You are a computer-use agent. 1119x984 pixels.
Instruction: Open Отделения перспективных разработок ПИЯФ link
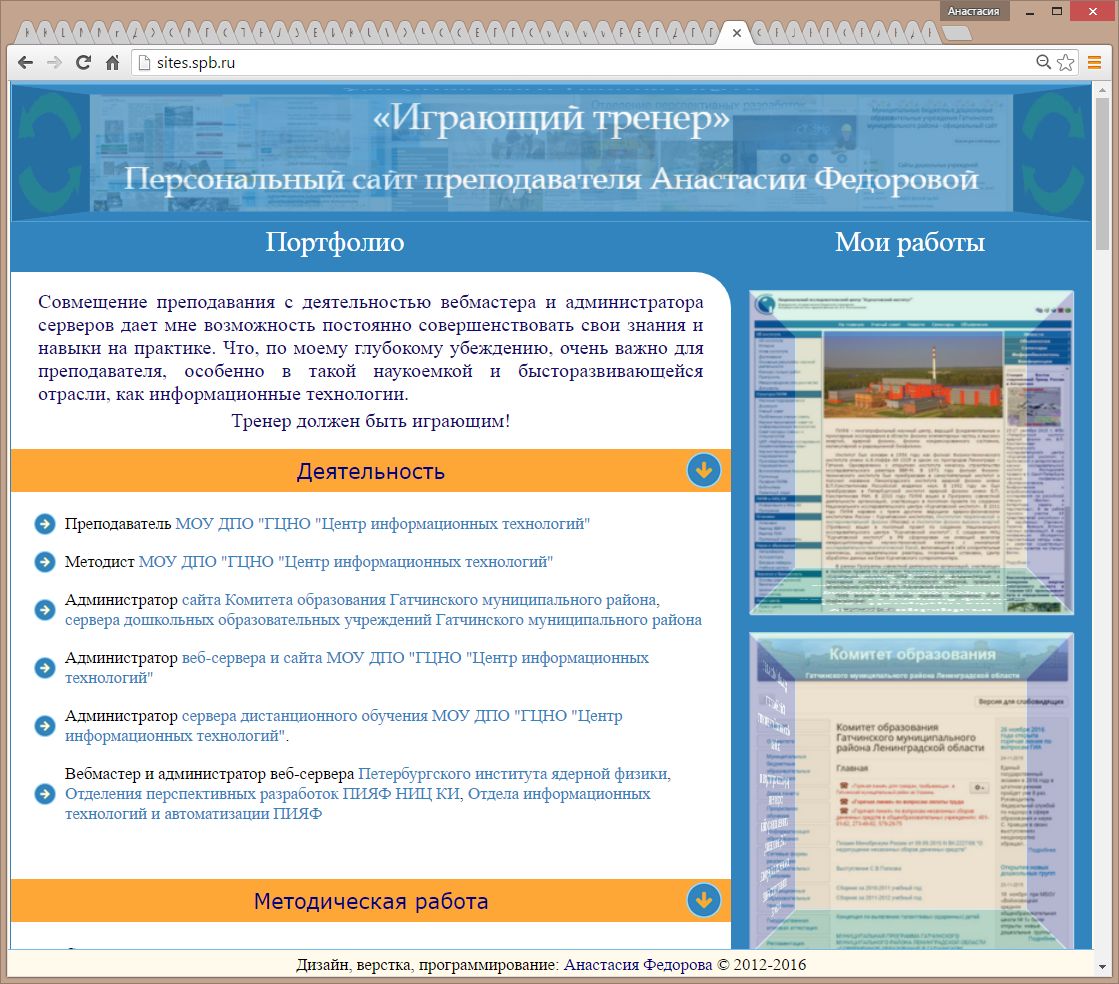pos(263,793)
